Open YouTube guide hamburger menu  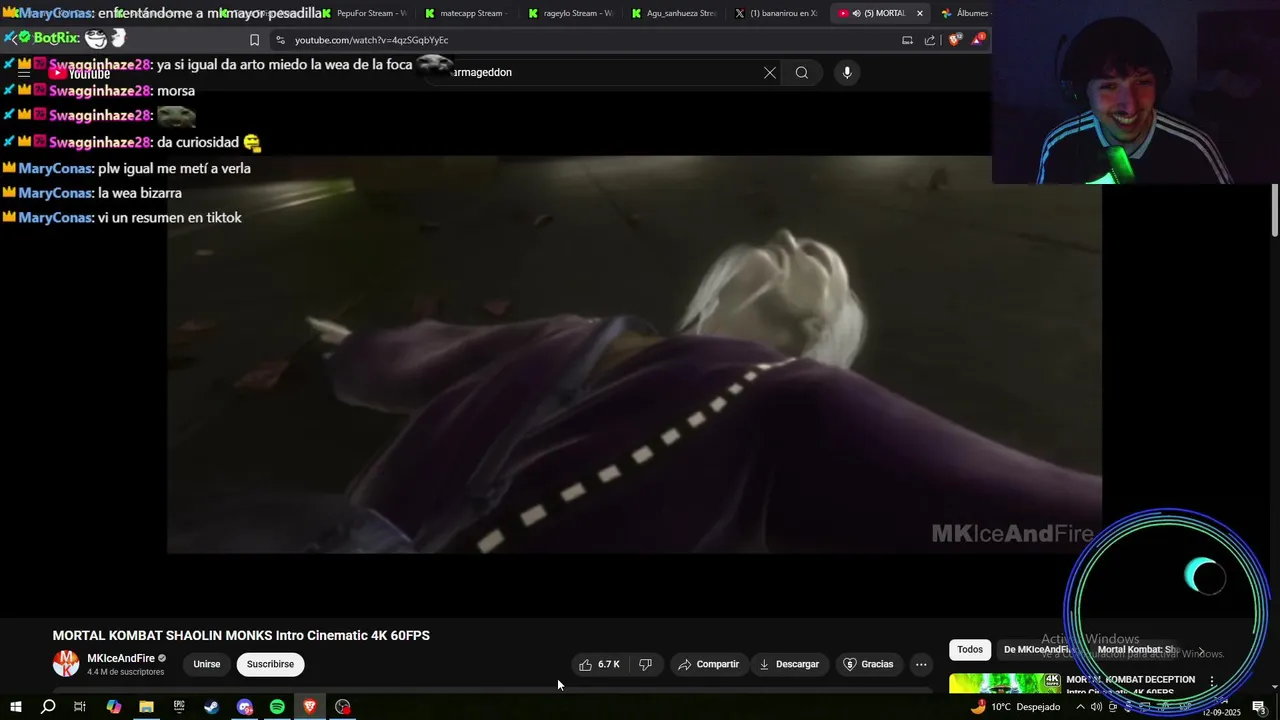[x=24, y=73]
